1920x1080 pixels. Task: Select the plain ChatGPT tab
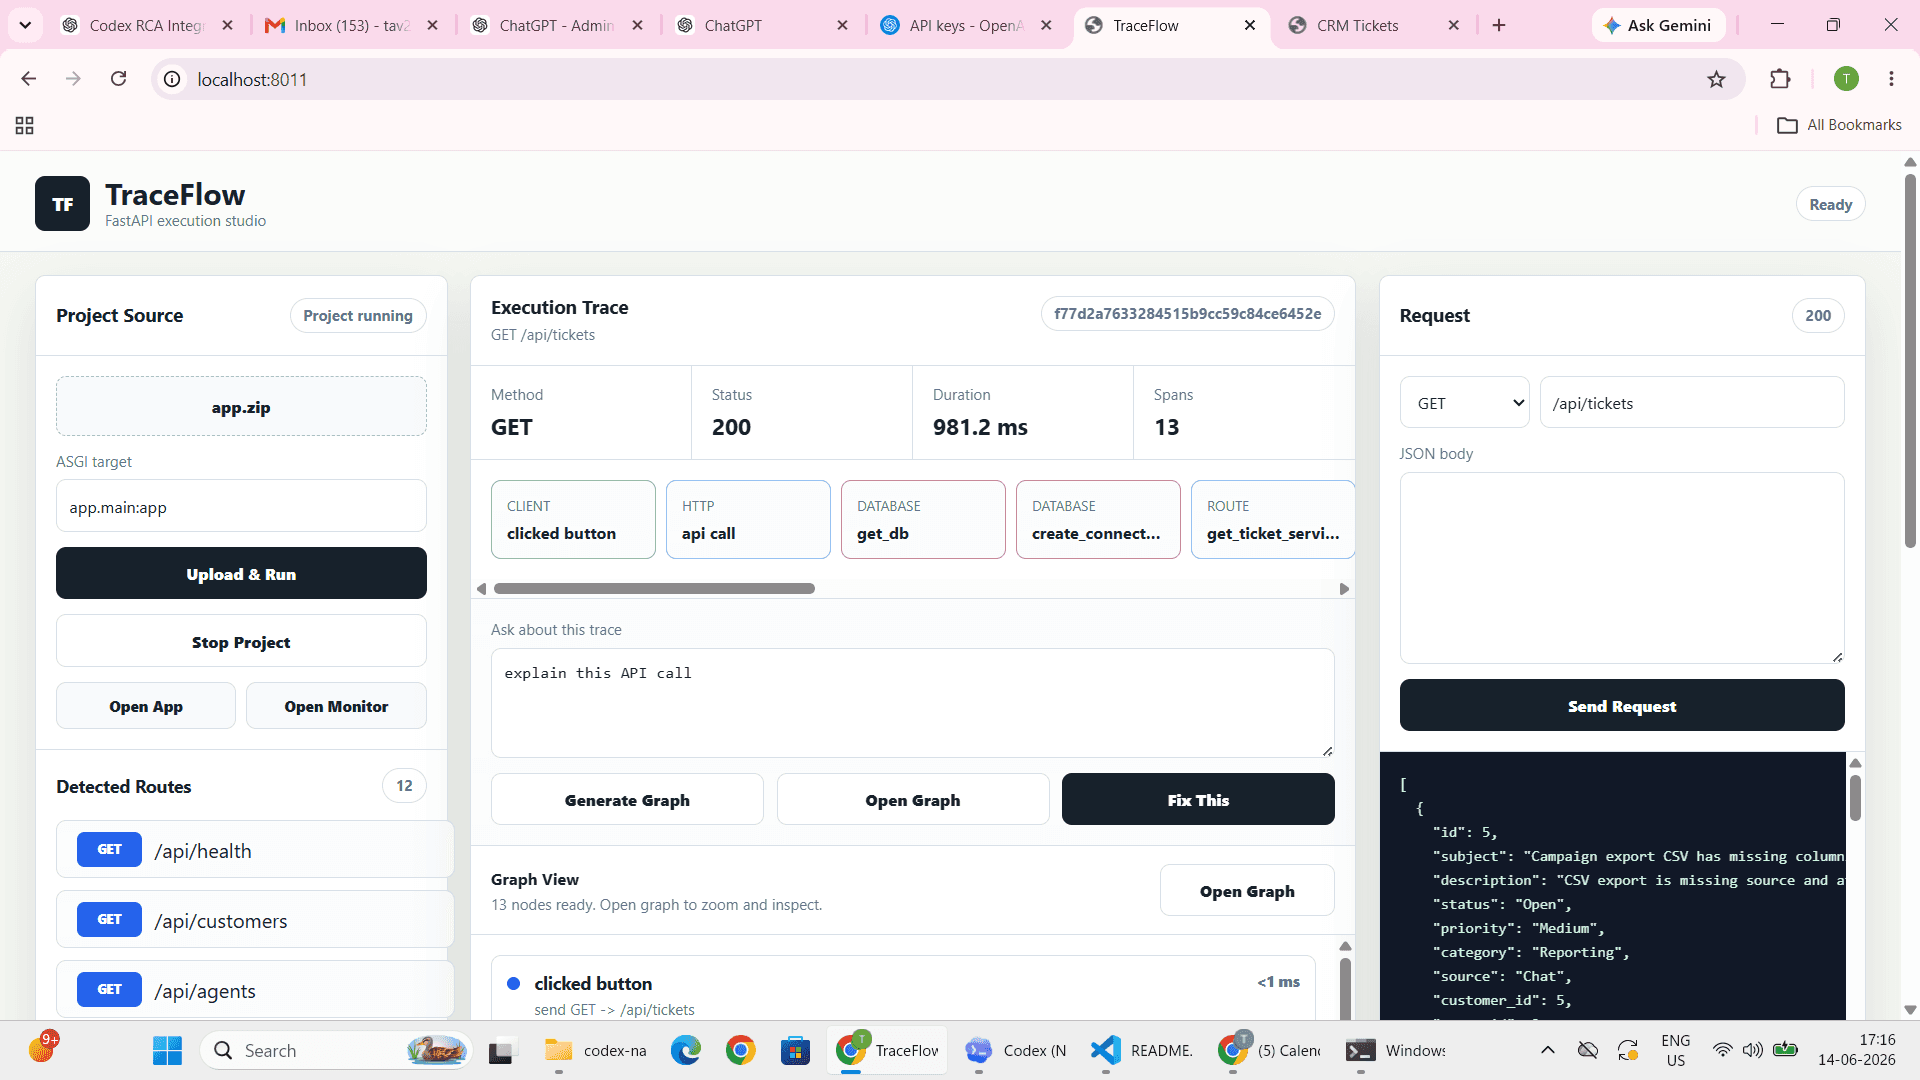760,25
